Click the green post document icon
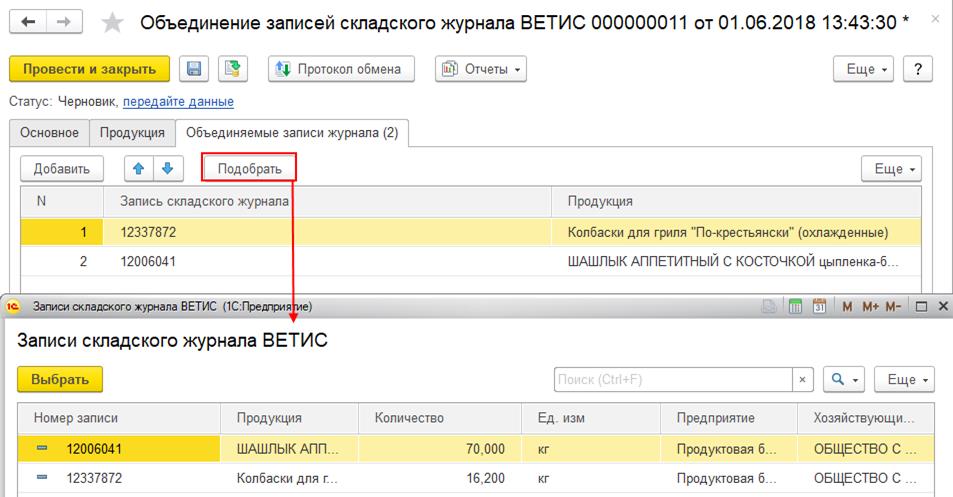Screen dimensions: 953x497 click(x=233, y=69)
